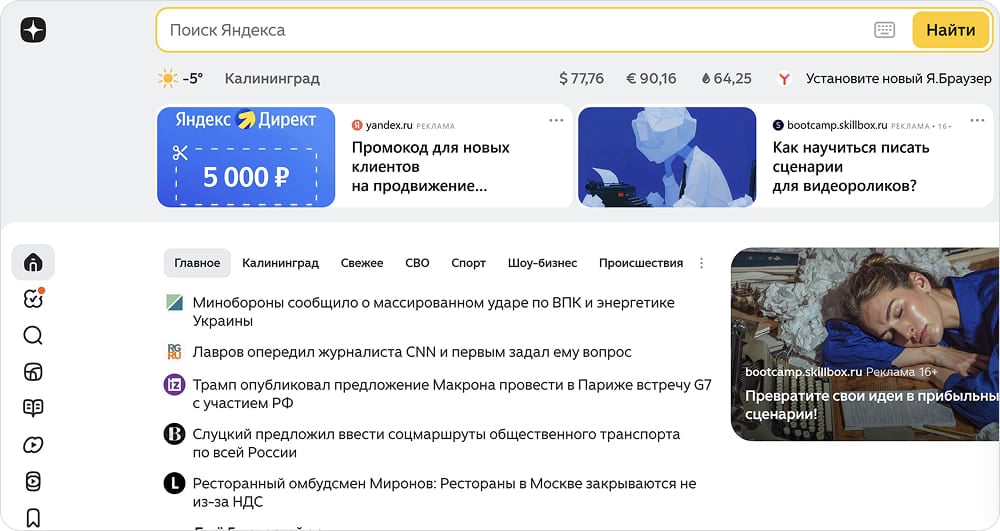1000x531 pixels.
Task: Open the home icon in left sidebar
Action: pyautogui.click(x=33, y=262)
